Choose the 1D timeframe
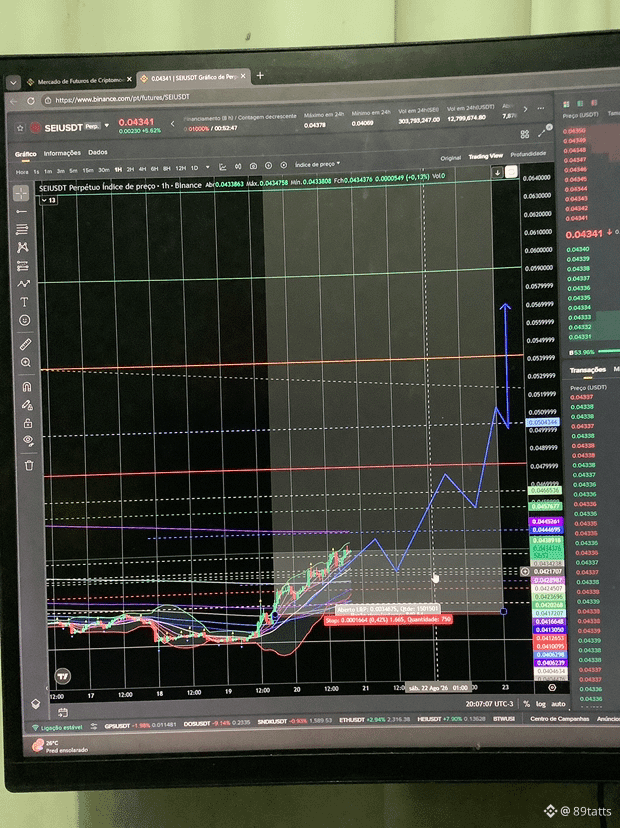Screen dimensions: 620x828 [194, 168]
